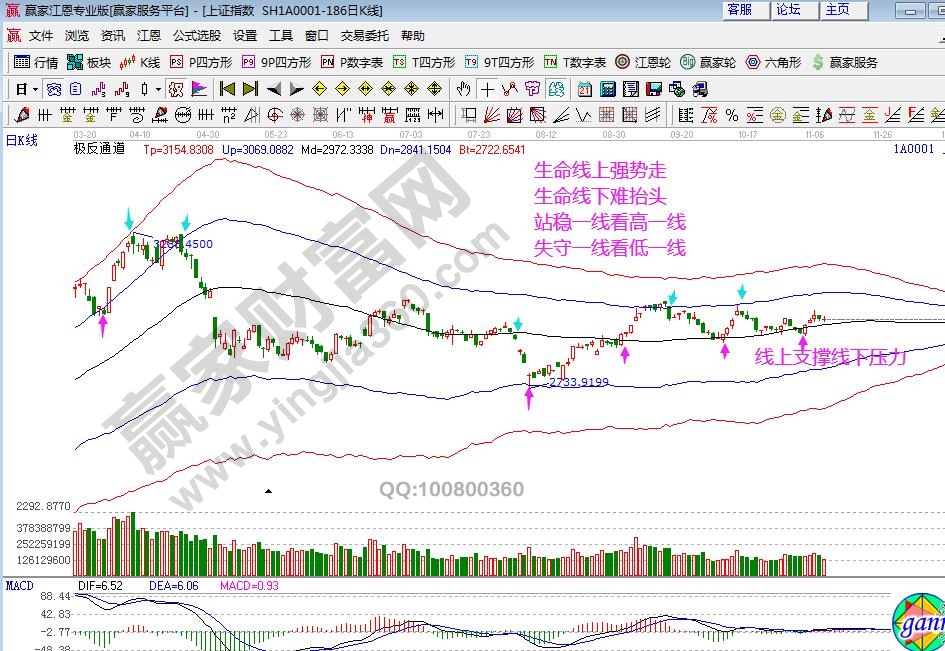Click the 日K线 chart label
Viewport: 945px width, 651px height.
(x=22, y=141)
